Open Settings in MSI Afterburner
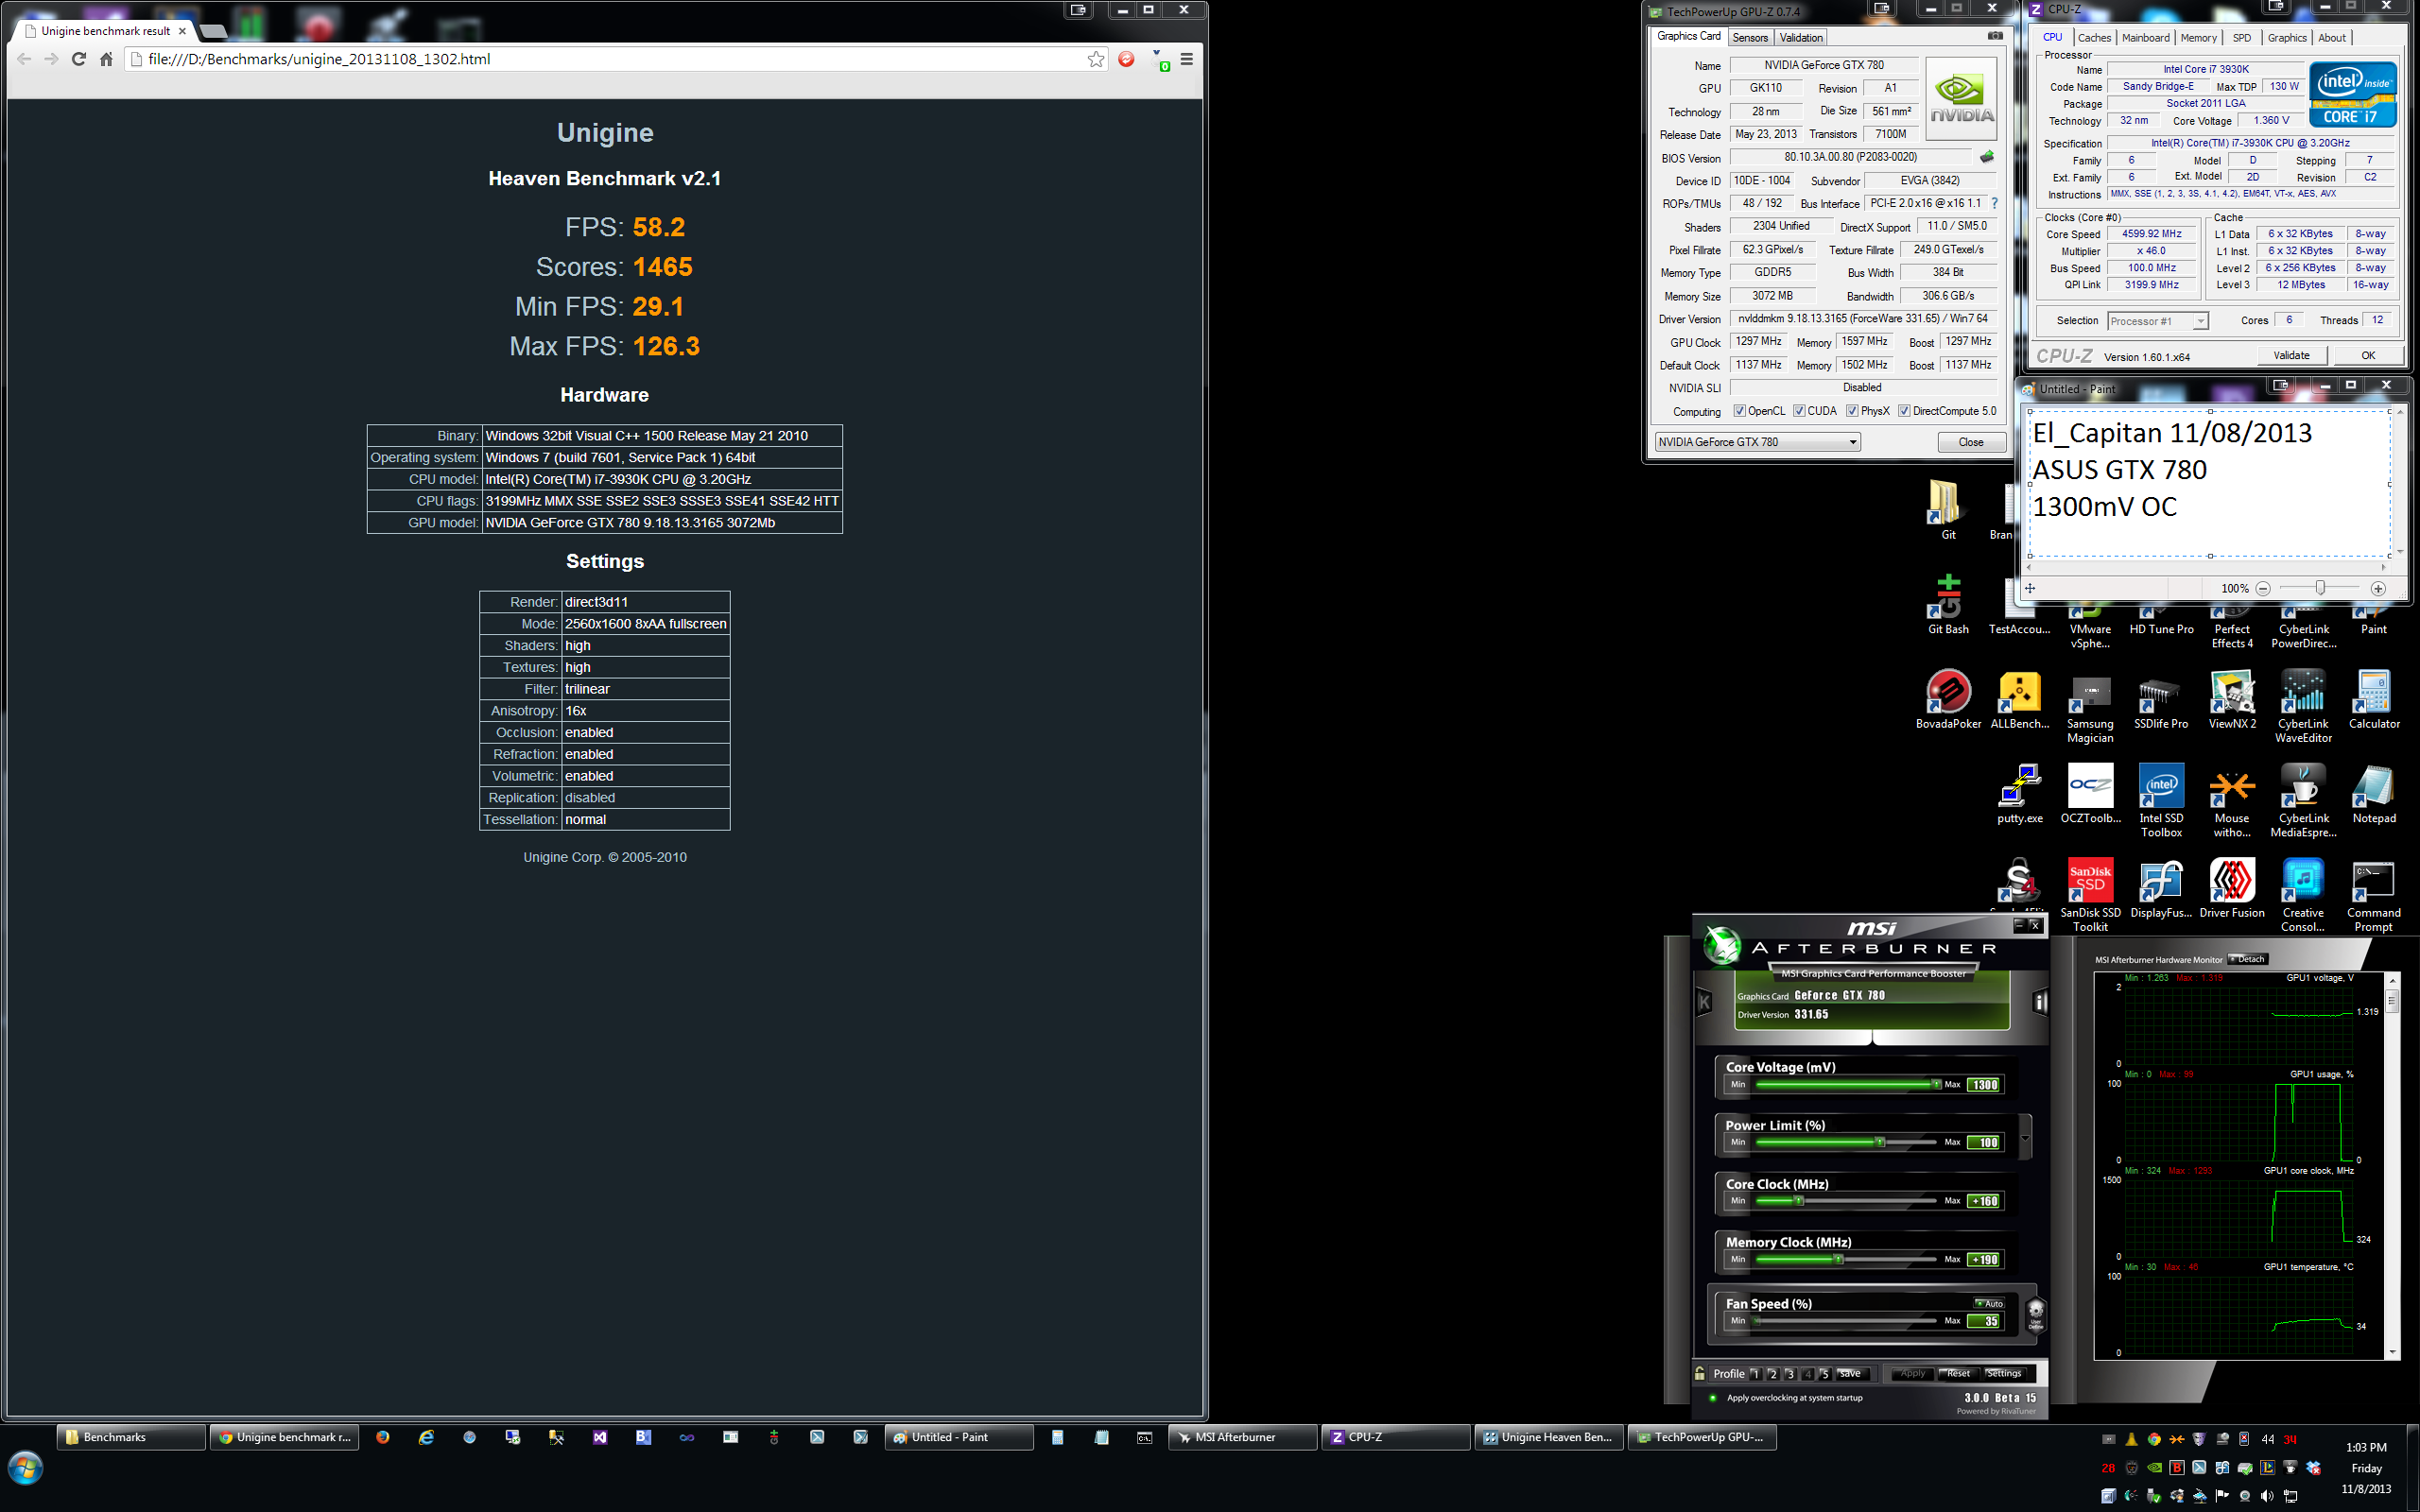Screen dimensions: 2420x1512 click(2003, 1373)
